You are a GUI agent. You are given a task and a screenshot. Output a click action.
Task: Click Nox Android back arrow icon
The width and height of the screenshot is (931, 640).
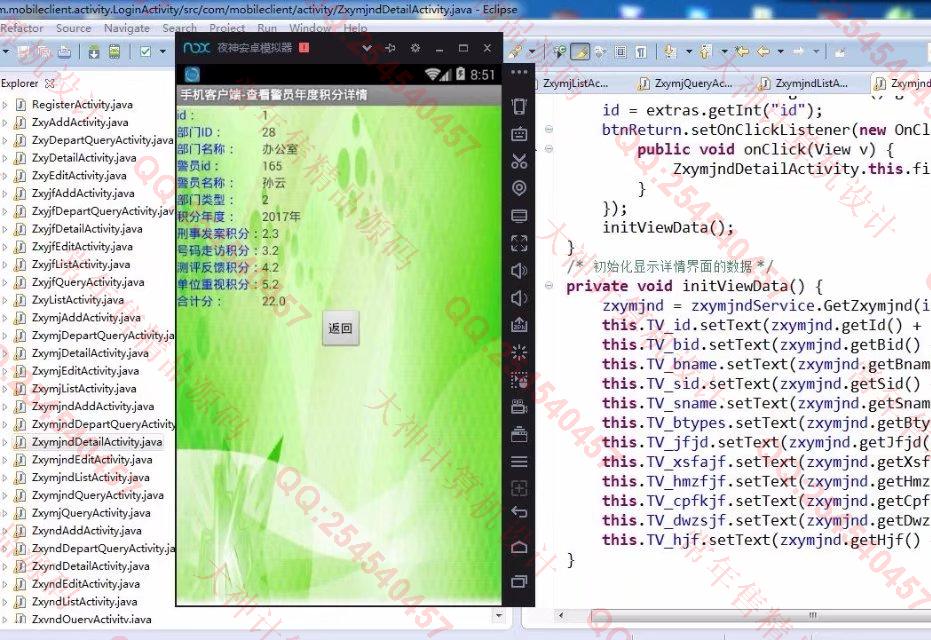pyautogui.click(x=519, y=512)
